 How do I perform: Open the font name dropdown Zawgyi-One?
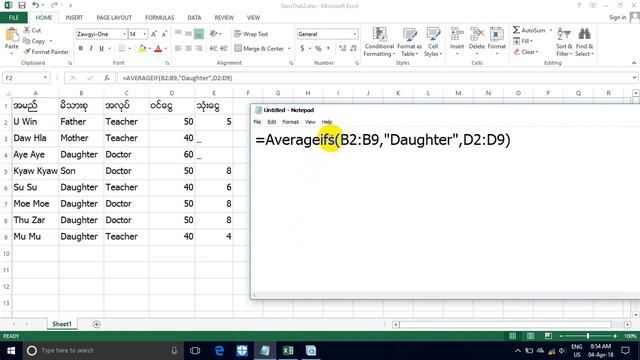pos(124,34)
